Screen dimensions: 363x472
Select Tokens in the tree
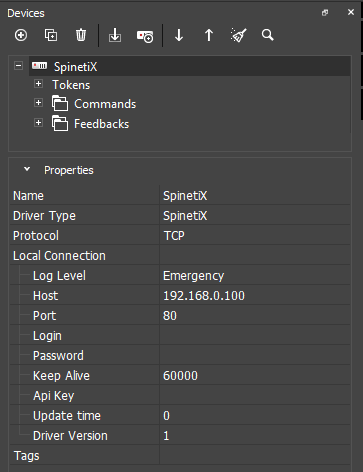71,85
